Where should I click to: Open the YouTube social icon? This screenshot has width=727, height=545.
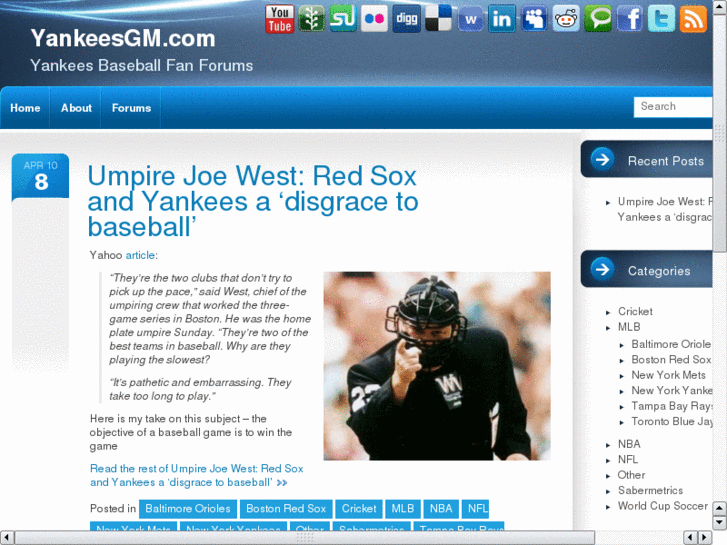click(280, 19)
